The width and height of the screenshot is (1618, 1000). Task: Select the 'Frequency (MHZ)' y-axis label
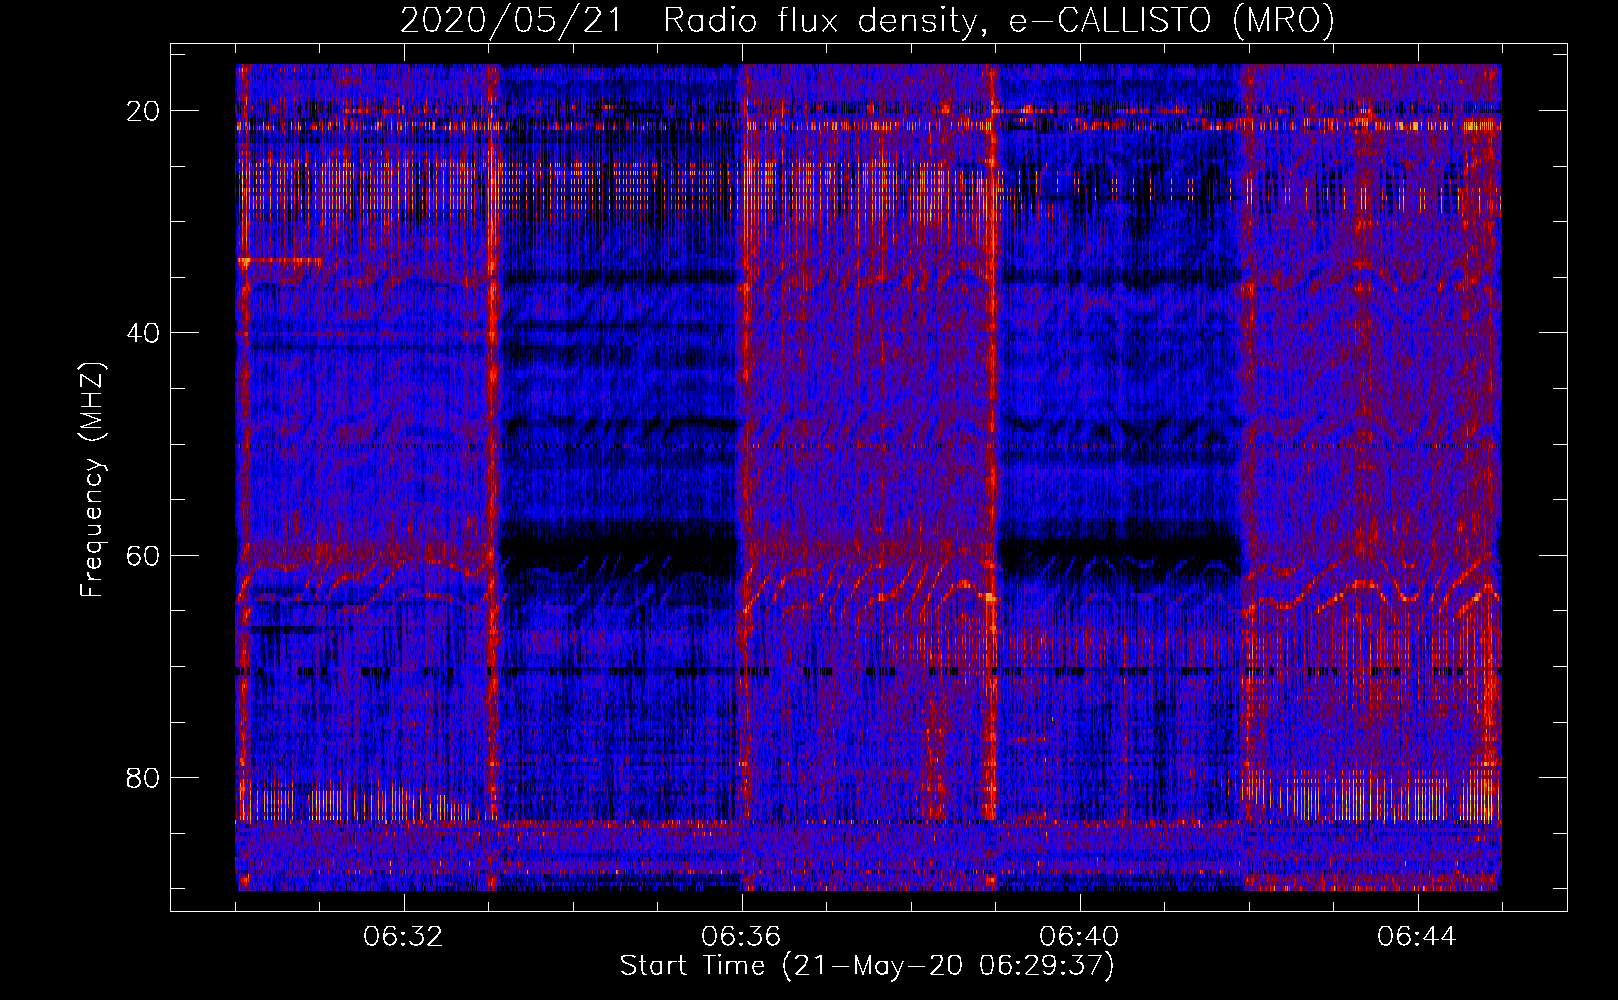point(92,480)
